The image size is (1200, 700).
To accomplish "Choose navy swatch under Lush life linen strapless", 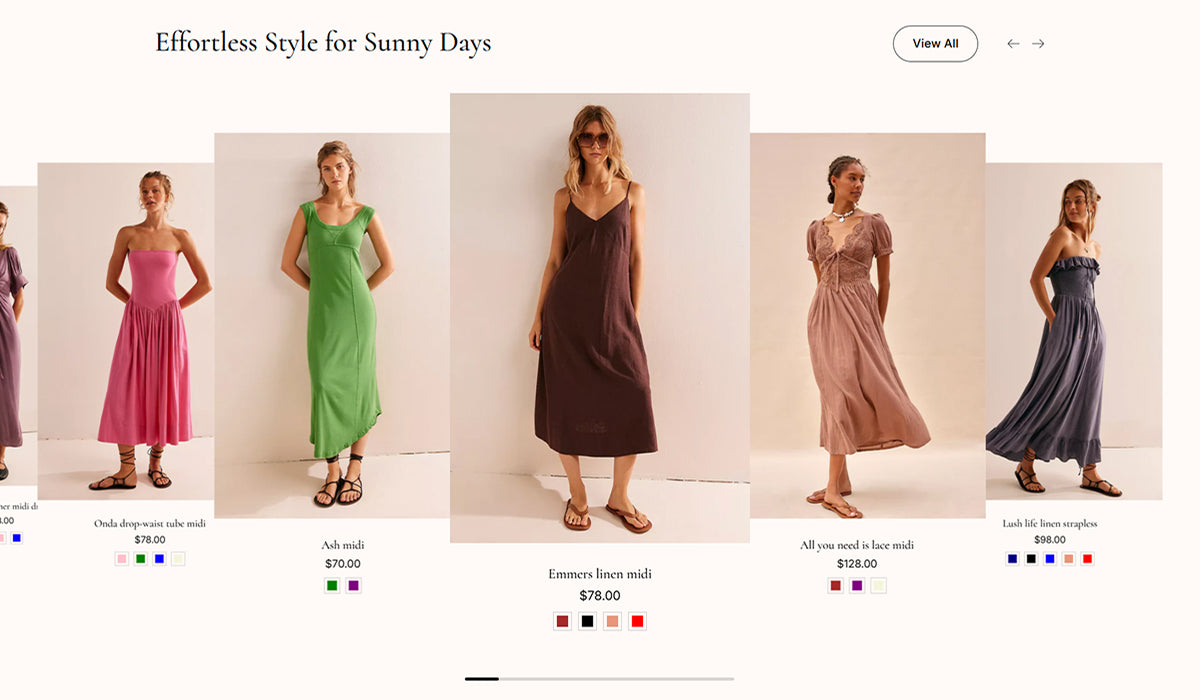I will [x=1012, y=559].
